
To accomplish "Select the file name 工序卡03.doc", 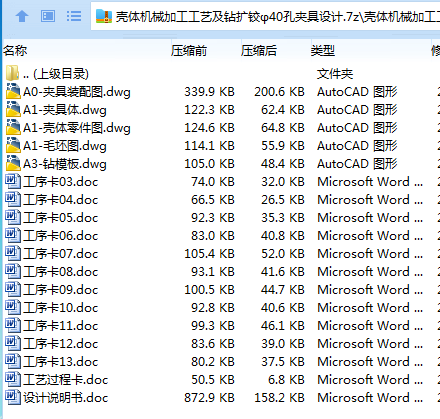I will point(61,182).
